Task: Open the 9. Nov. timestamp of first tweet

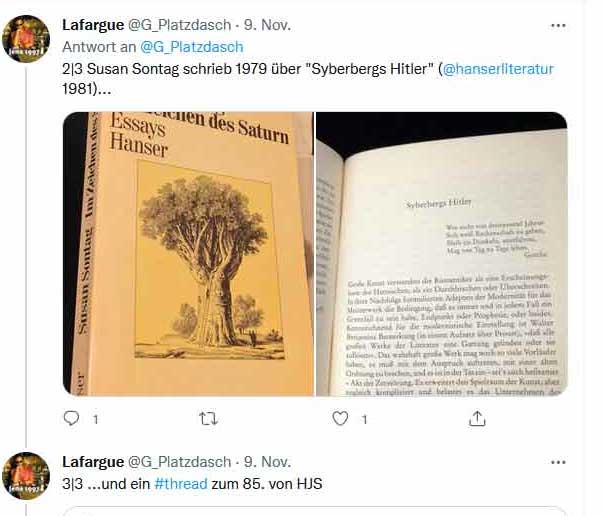Action: [x=267, y=25]
